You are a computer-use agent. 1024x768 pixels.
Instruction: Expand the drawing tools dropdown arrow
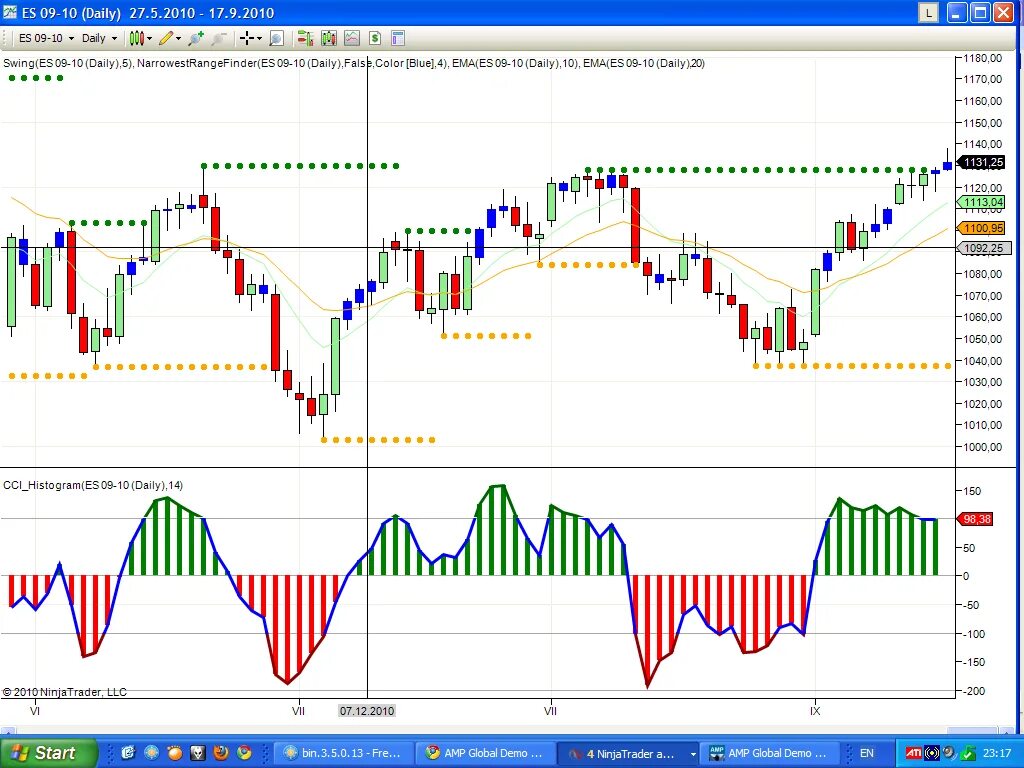[x=178, y=39]
